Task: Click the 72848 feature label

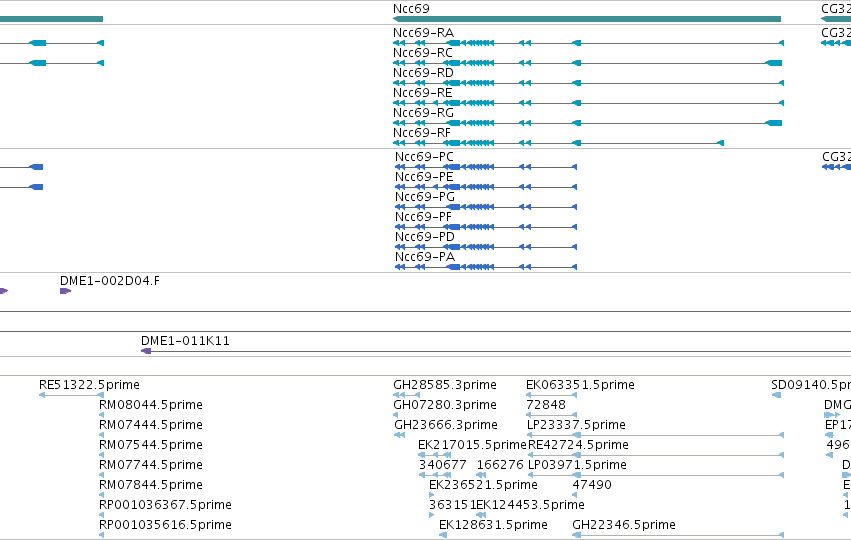Action: (546, 405)
